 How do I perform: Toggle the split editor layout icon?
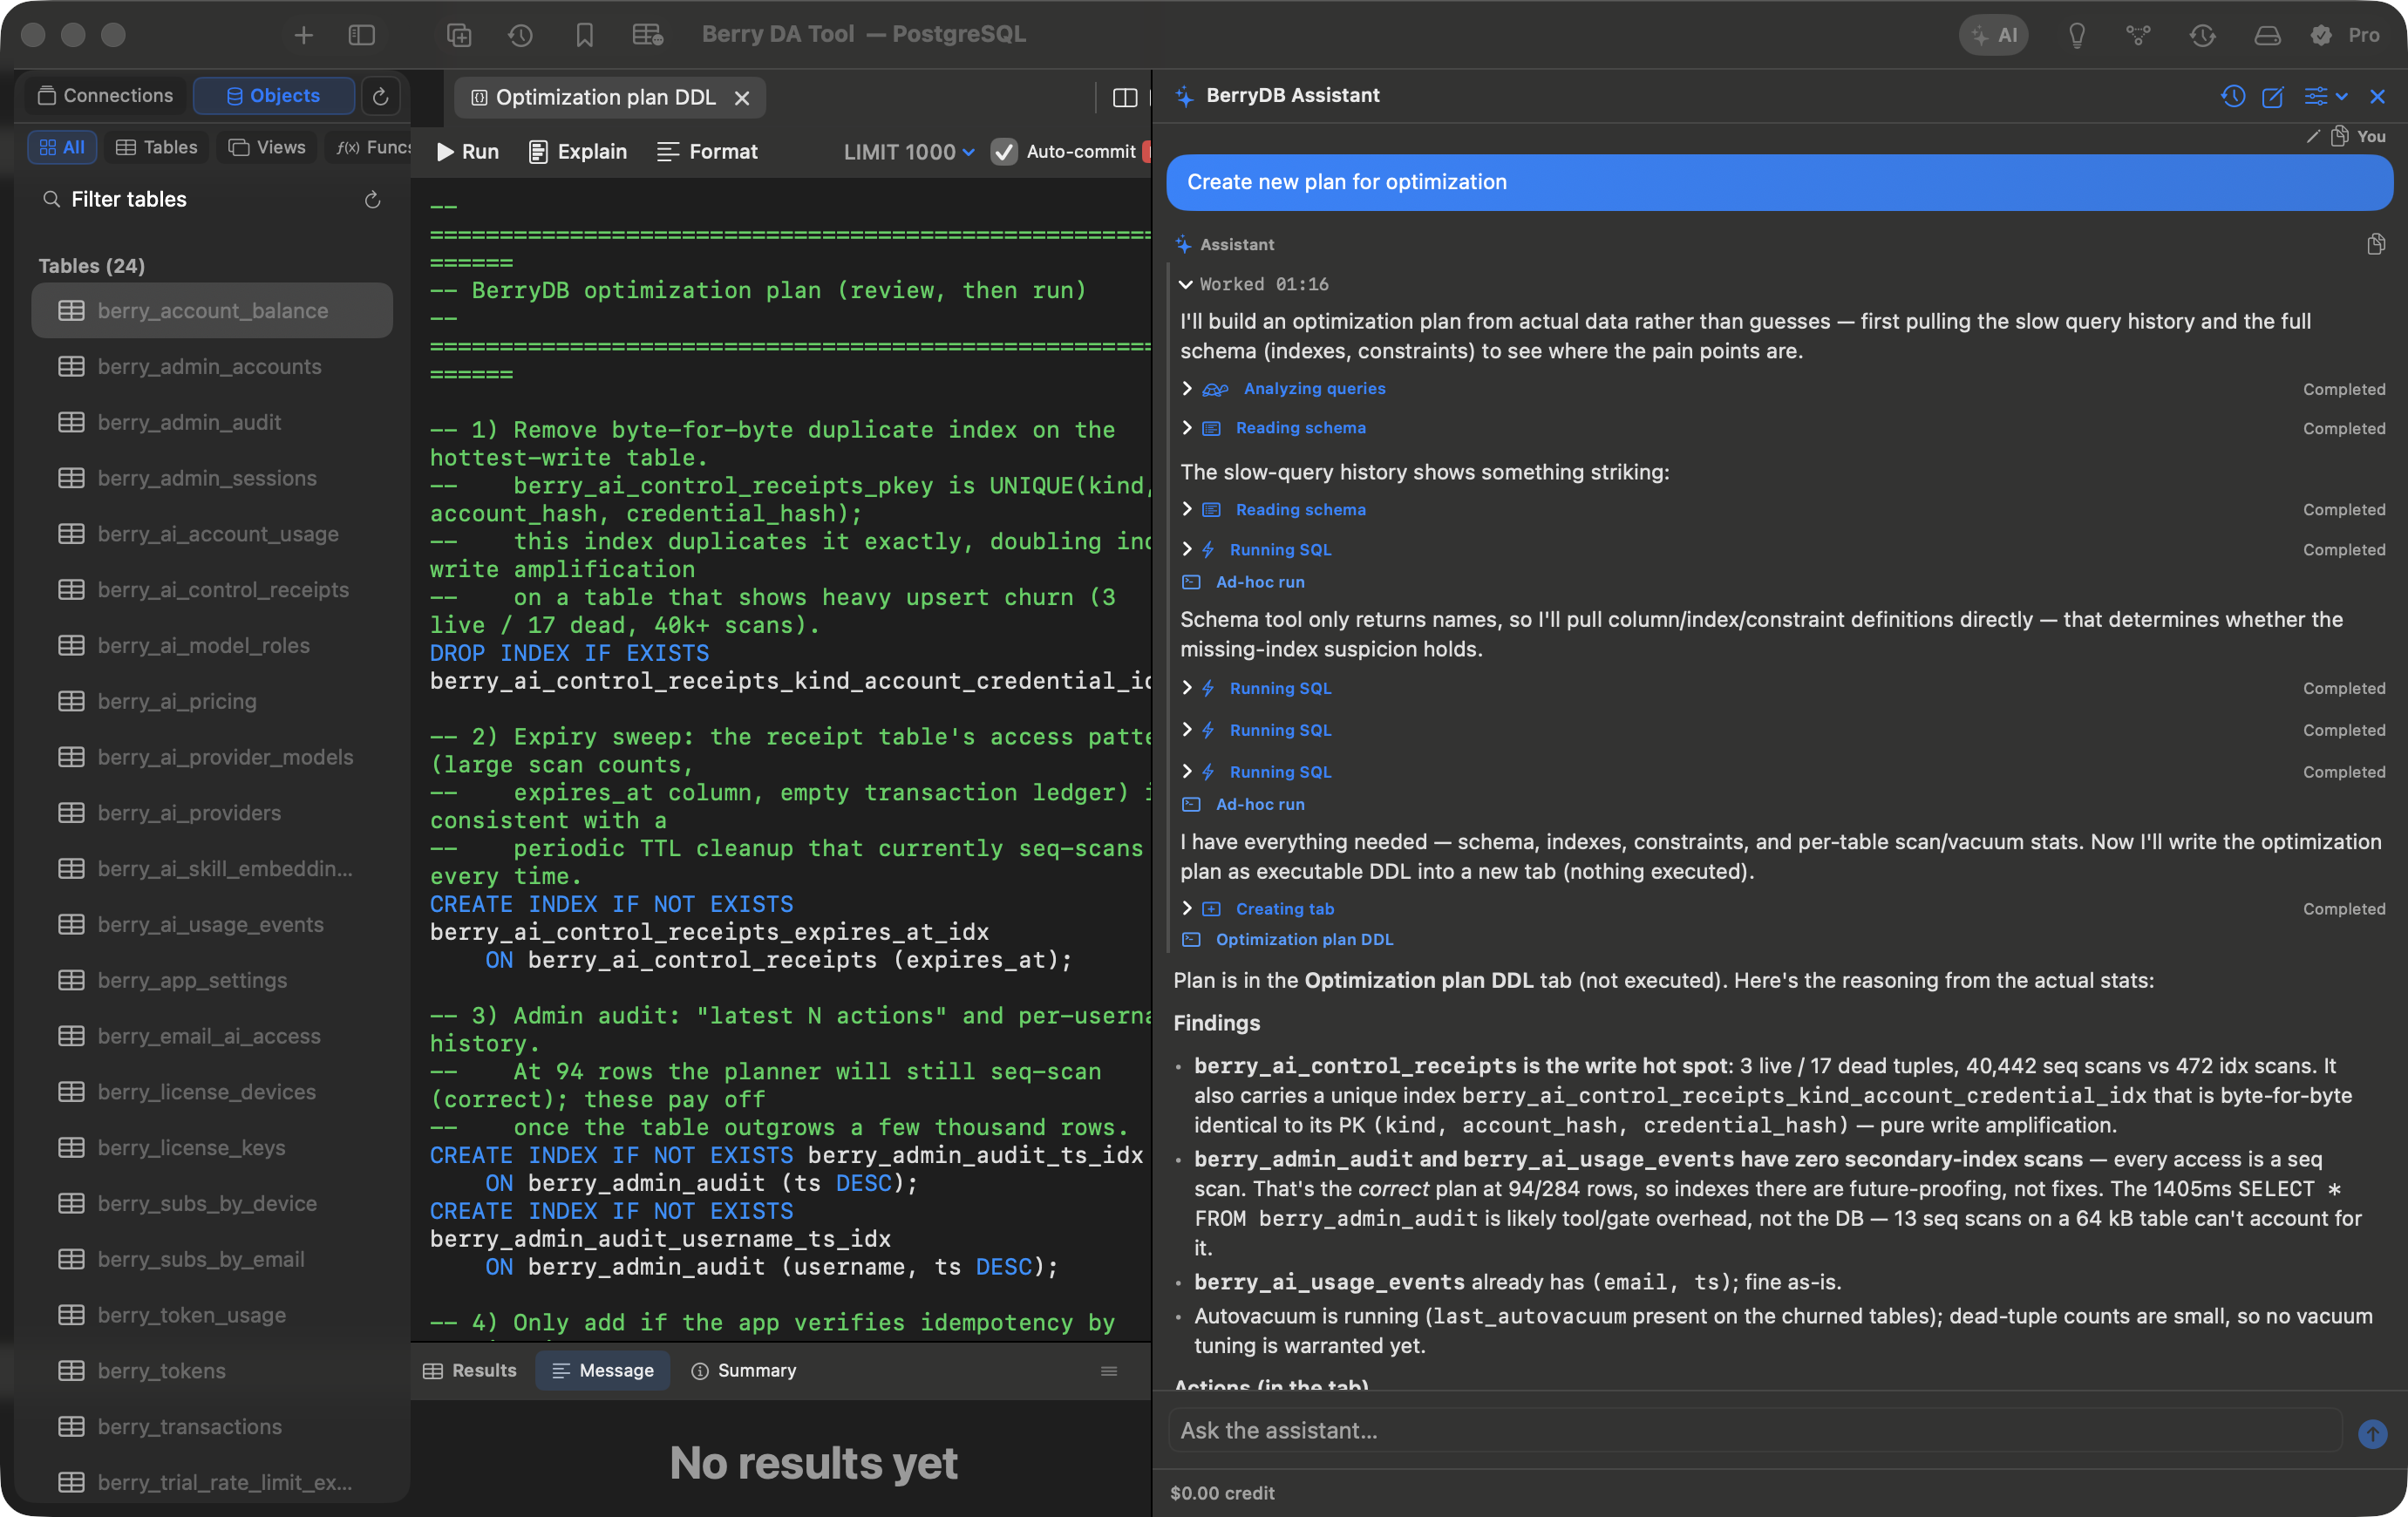point(1125,98)
